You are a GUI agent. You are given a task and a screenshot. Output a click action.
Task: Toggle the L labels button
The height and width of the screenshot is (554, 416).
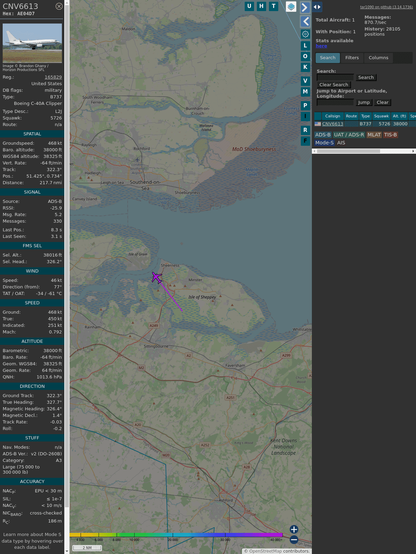pos(305,46)
